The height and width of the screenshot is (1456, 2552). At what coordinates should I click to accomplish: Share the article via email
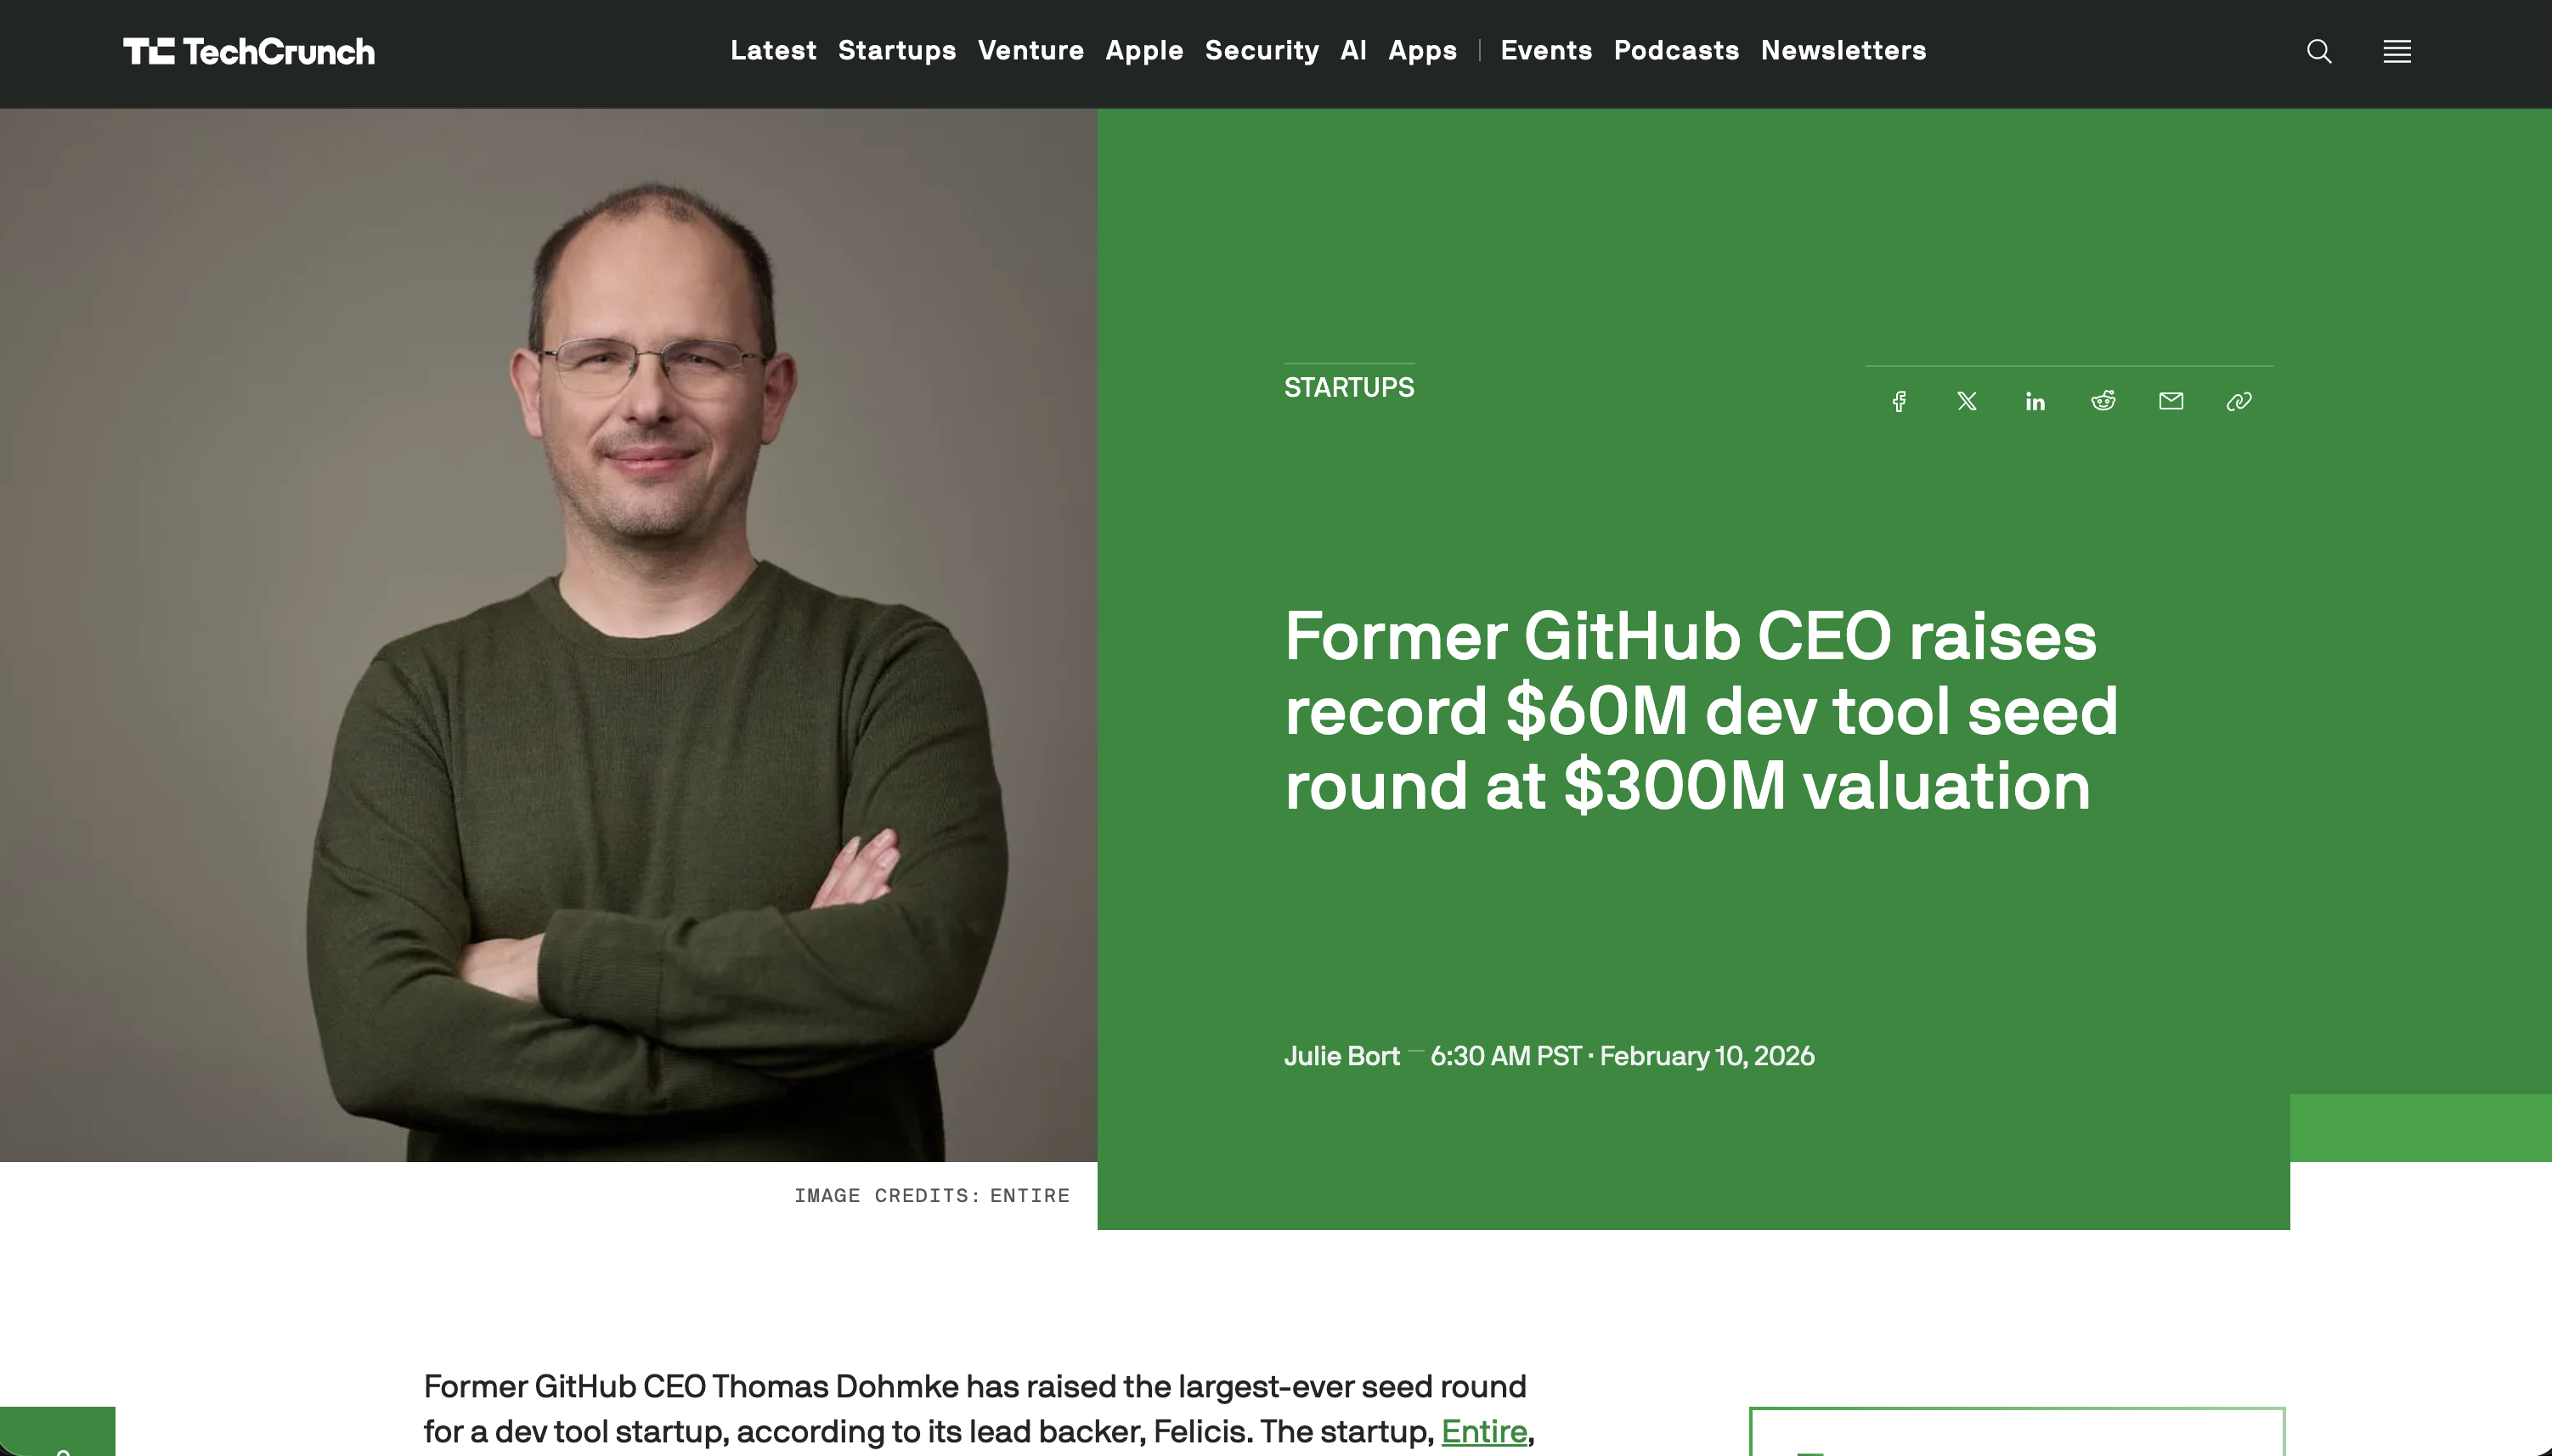coord(2170,400)
